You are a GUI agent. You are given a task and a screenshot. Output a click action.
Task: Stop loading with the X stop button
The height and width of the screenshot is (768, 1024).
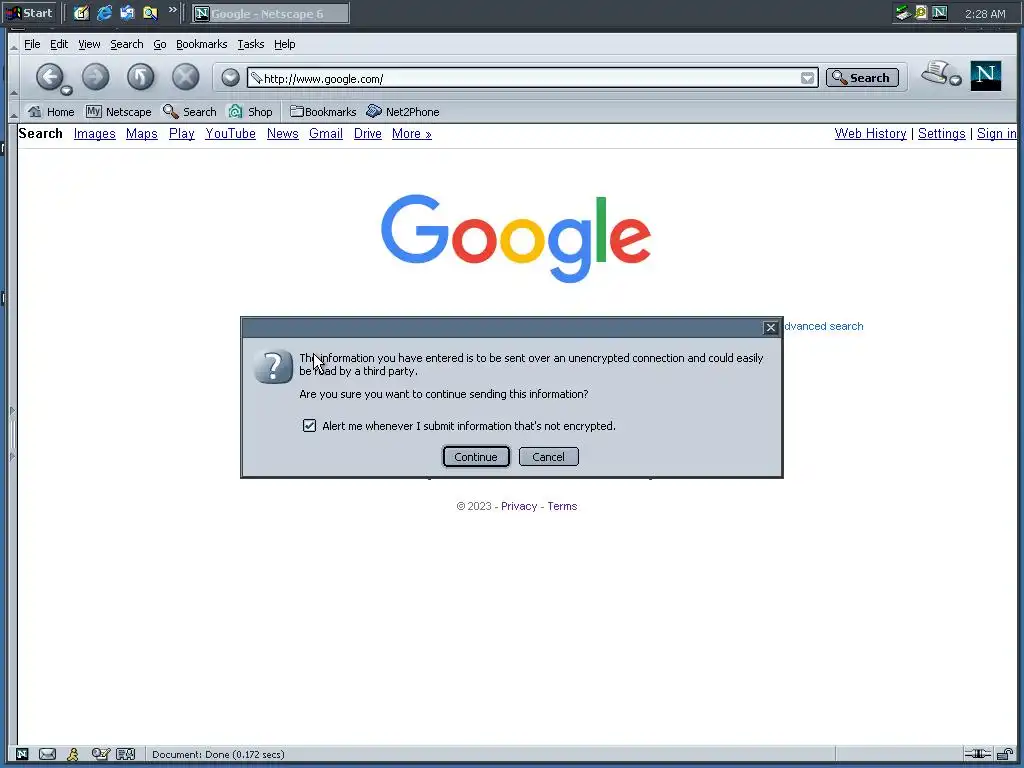click(x=185, y=77)
